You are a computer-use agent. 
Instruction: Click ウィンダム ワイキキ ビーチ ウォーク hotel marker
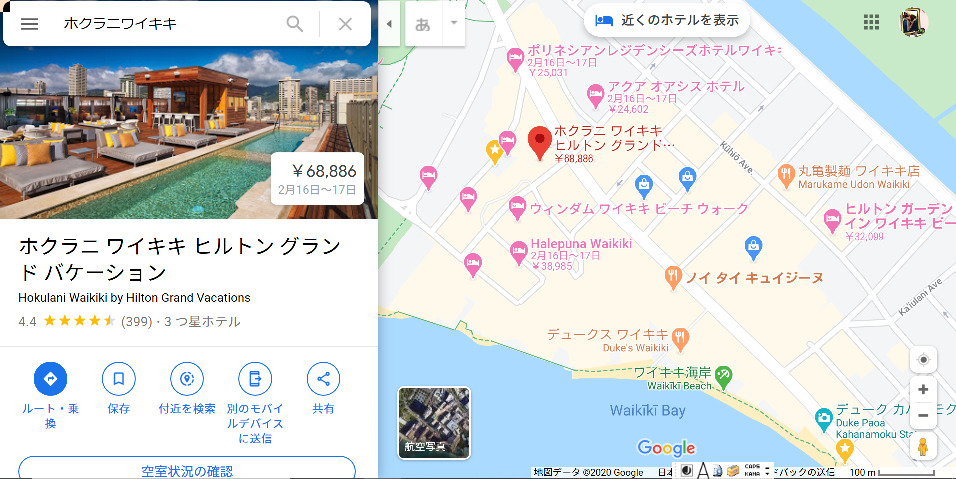coord(517,208)
